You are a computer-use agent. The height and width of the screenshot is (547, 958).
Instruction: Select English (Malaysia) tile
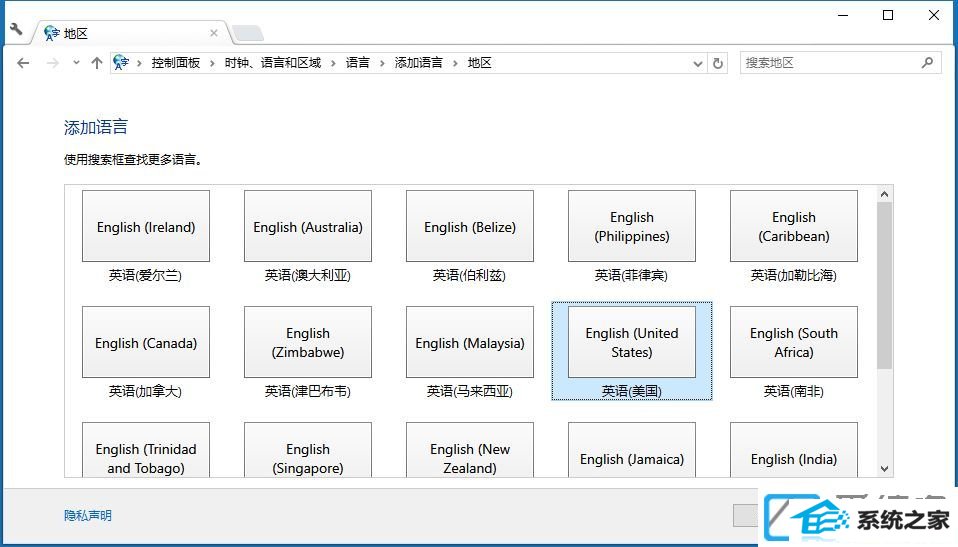pos(470,342)
